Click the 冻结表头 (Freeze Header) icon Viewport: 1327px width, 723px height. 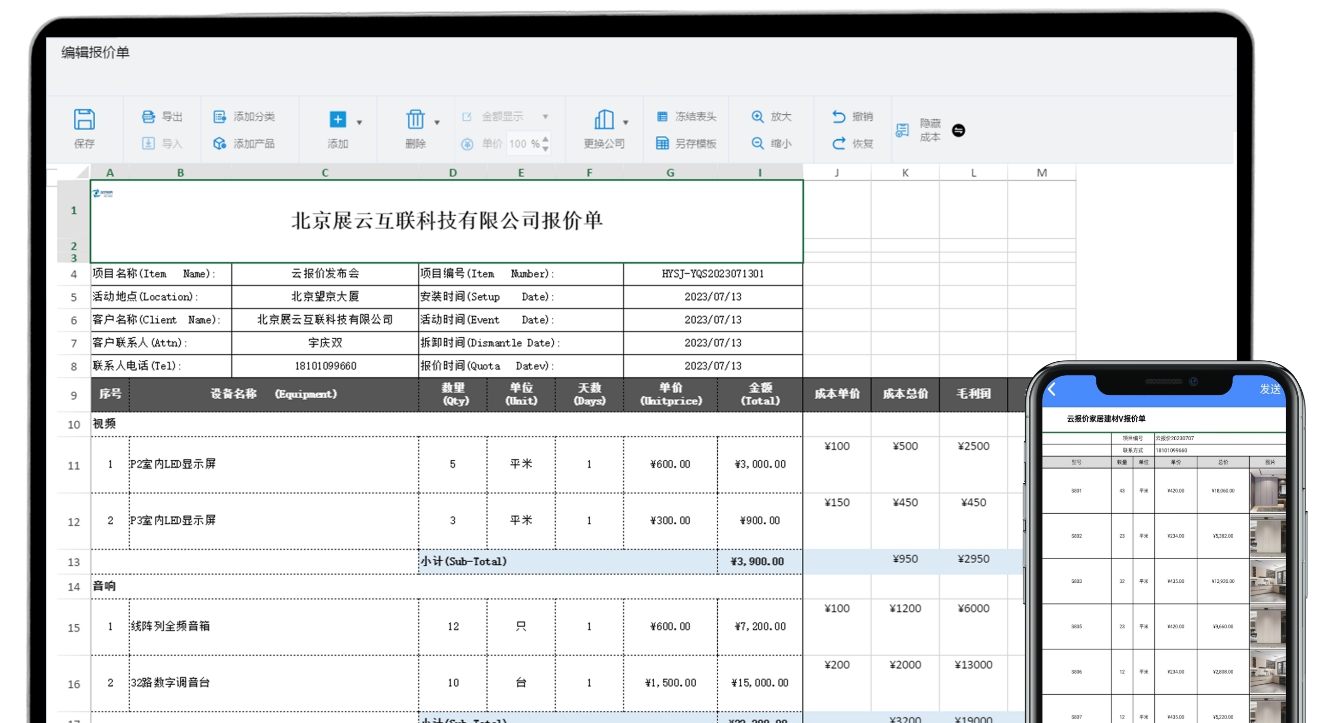pyautogui.click(x=661, y=115)
